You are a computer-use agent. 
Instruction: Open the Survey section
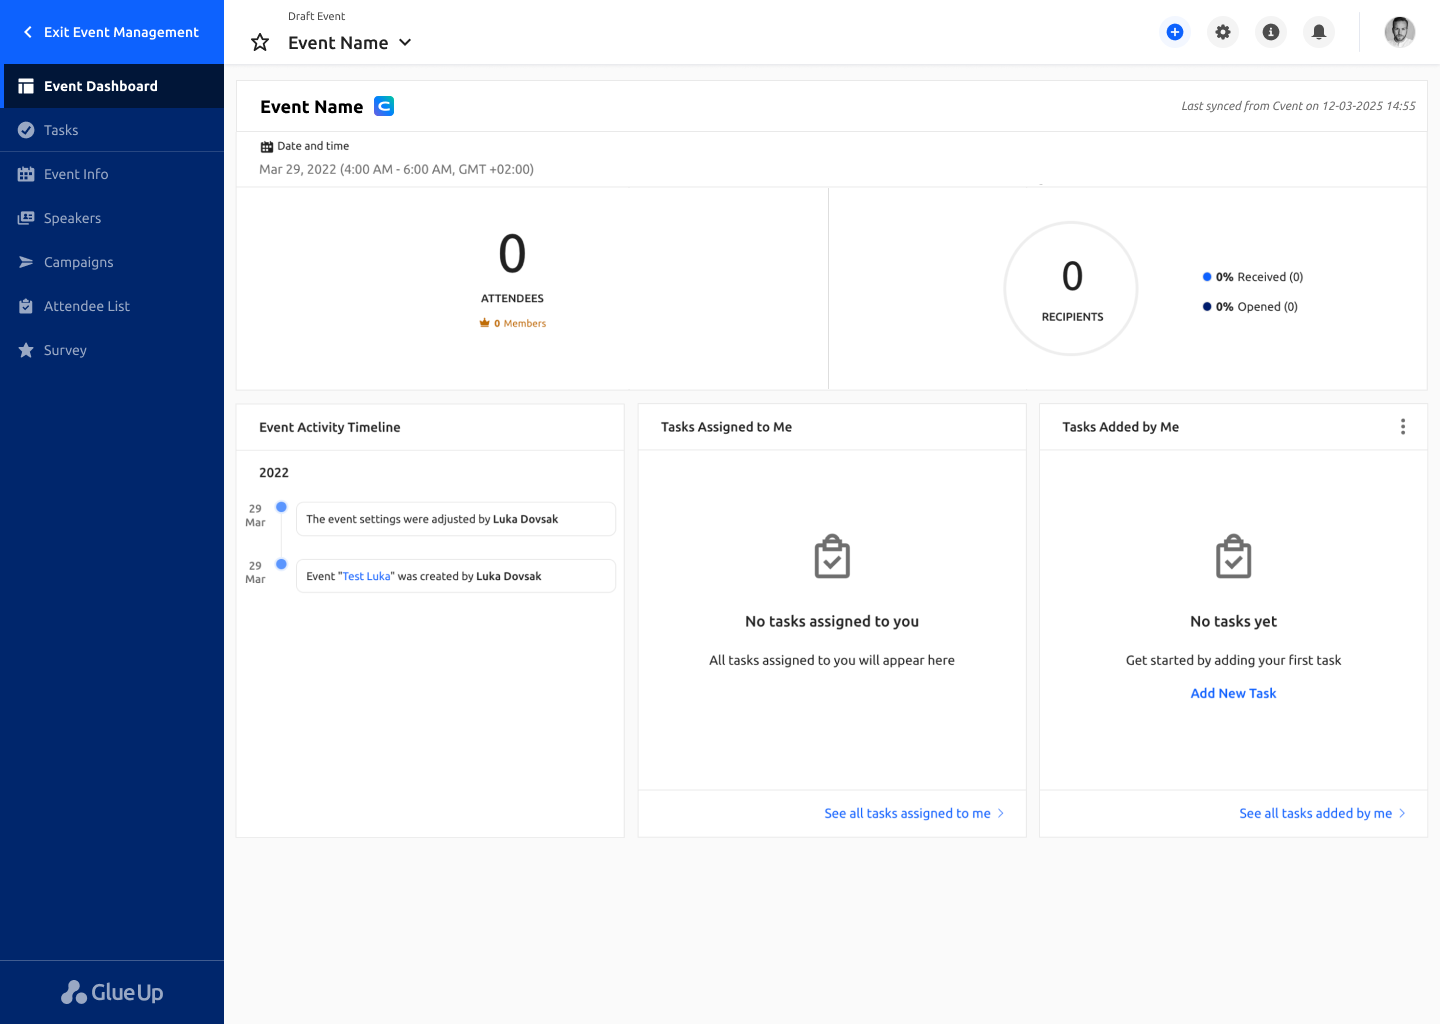tap(64, 349)
